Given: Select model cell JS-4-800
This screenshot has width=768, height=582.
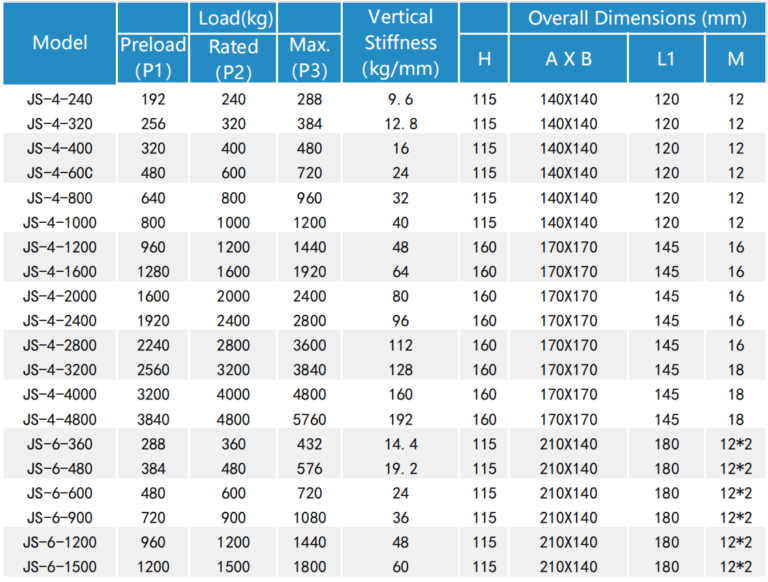Looking at the screenshot, I should pyautogui.click(x=60, y=198).
